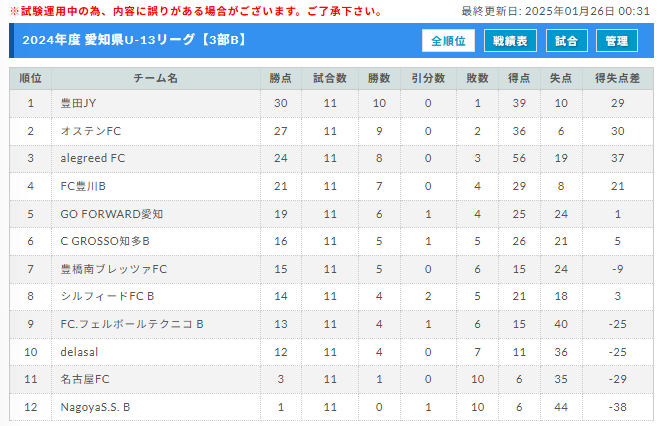Viewport: 662px width, 426px height.
Task: Click GO FORWARD愛知 in the table
Action: pos(111,214)
